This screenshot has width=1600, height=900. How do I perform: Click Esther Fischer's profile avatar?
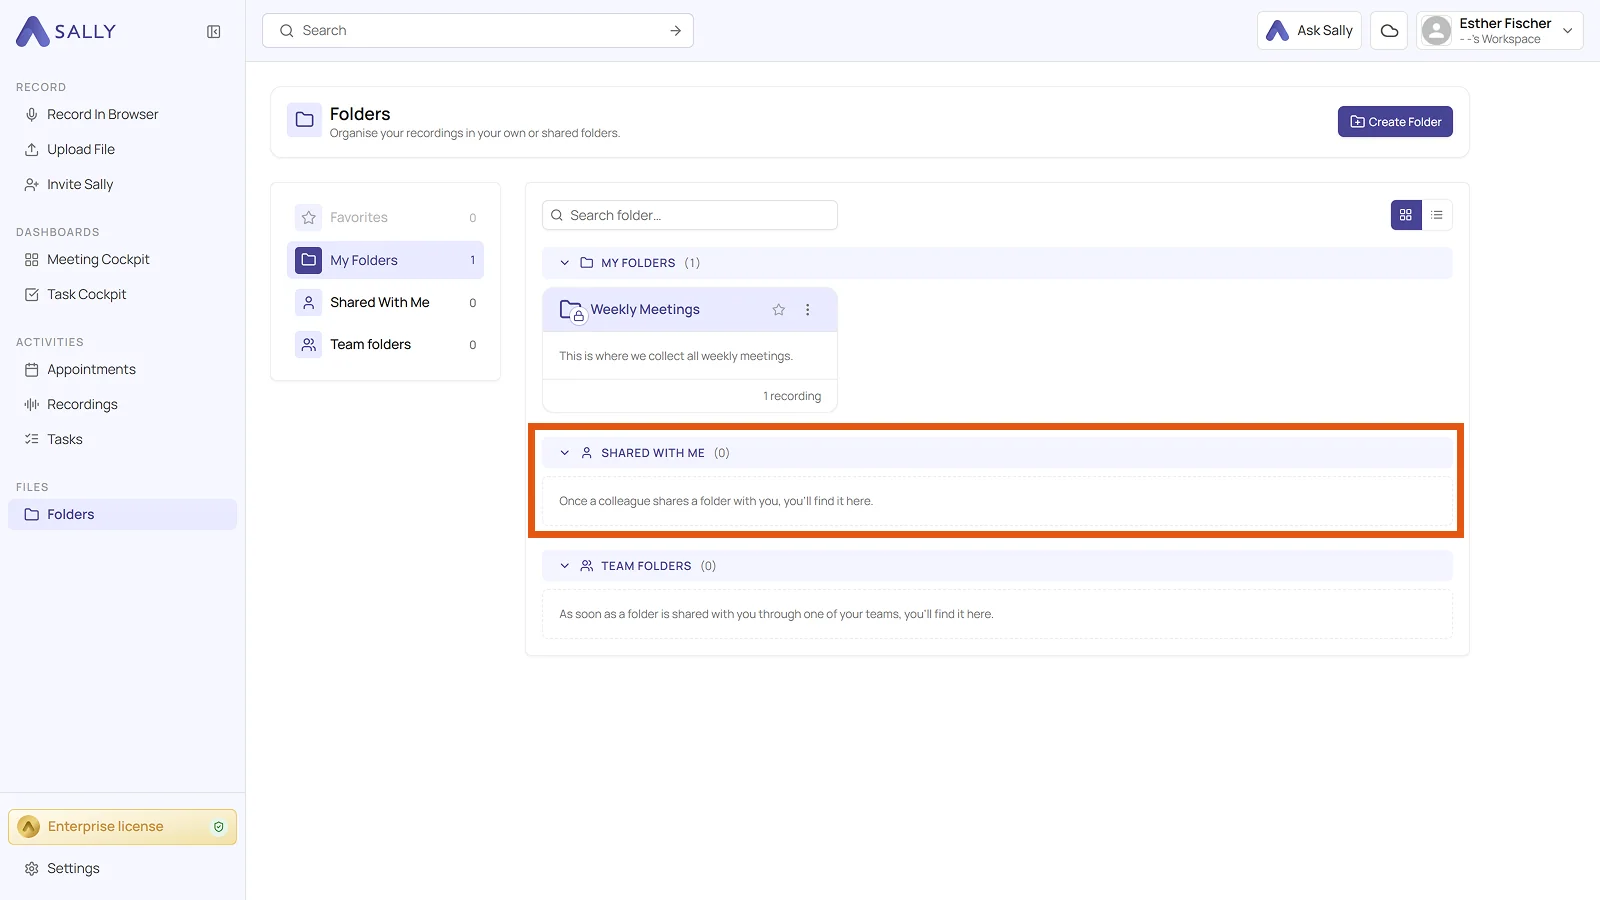point(1437,31)
